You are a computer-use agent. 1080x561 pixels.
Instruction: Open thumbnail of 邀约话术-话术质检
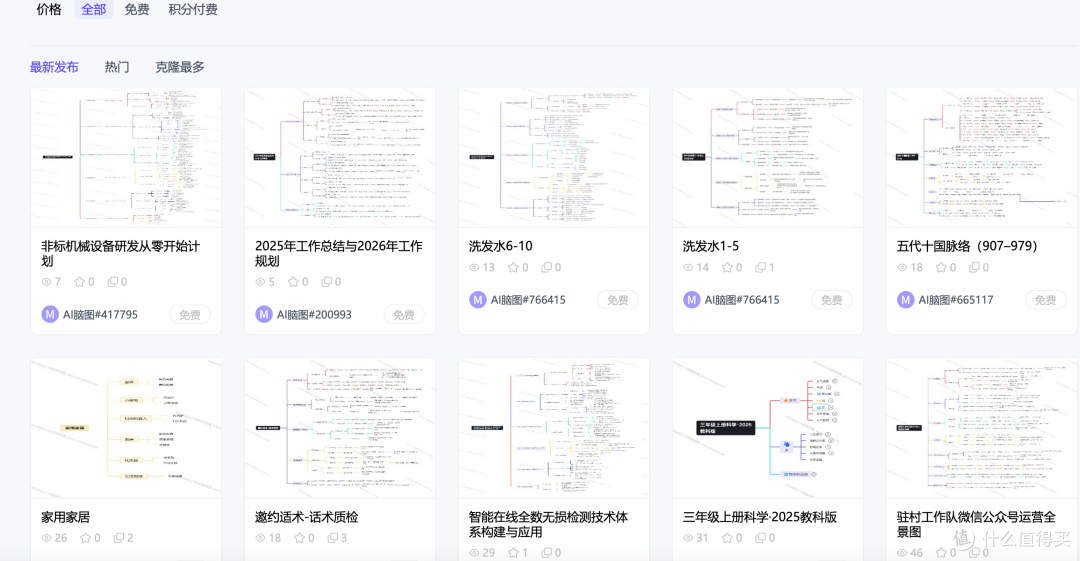pyautogui.click(x=340, y=428)
